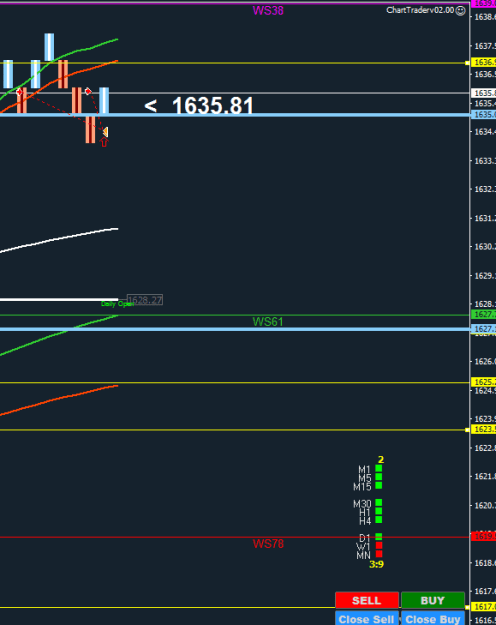This screenshot has height=625, width=496.
Task: Click the yellow 3:9 timer text
Action: 376,564
